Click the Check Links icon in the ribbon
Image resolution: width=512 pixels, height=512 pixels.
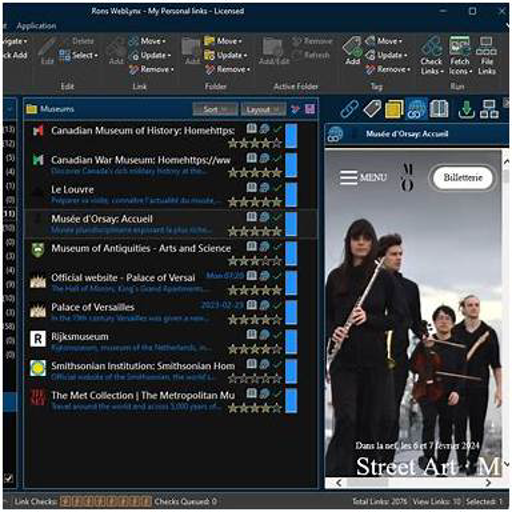[x=431, y=55]
